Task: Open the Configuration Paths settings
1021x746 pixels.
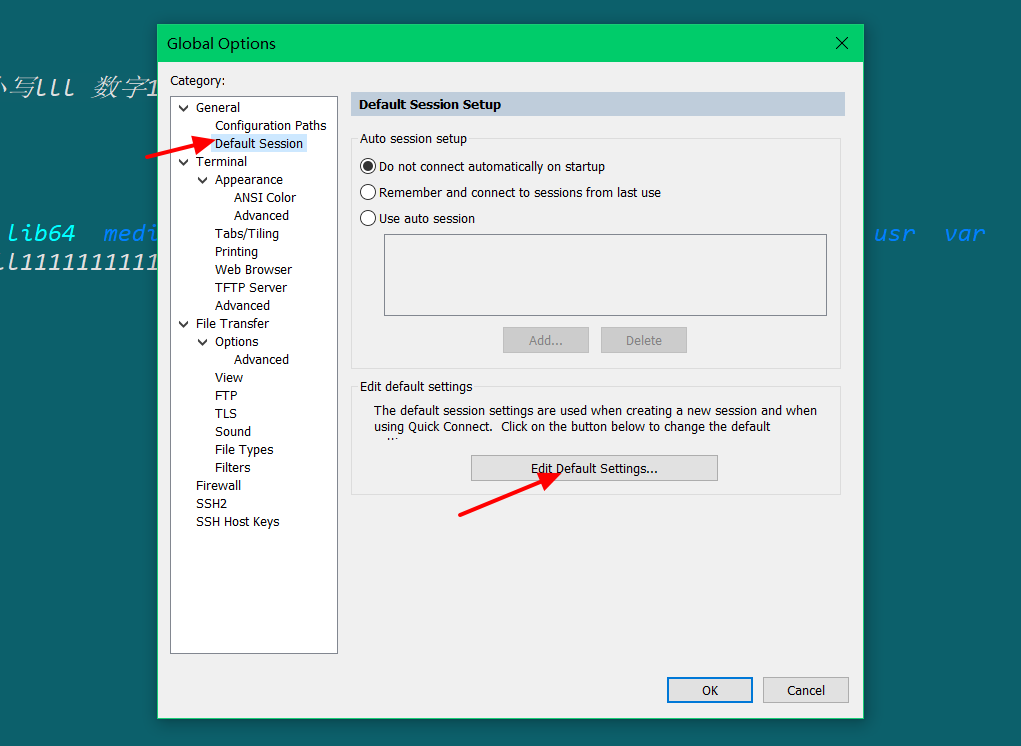Action: pos(270,125)
